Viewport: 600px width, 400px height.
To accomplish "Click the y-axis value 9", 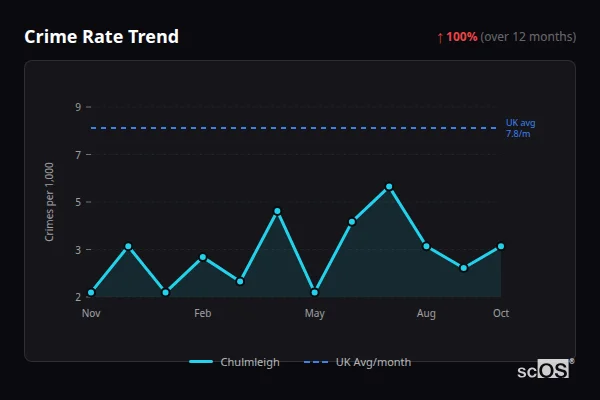I will [78, 107].
